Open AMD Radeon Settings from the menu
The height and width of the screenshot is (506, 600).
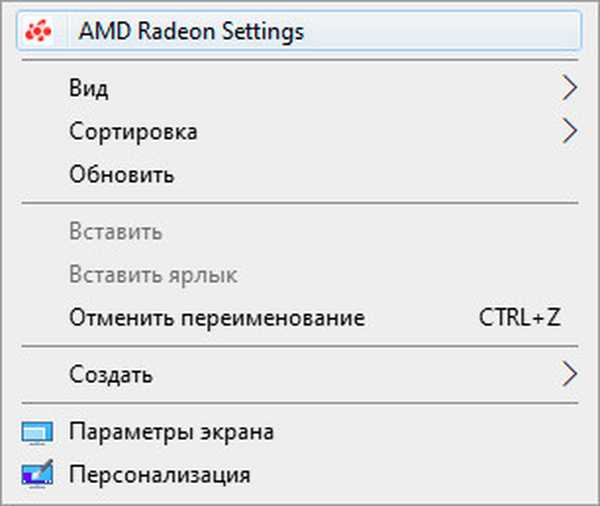(x=191, y=32)
